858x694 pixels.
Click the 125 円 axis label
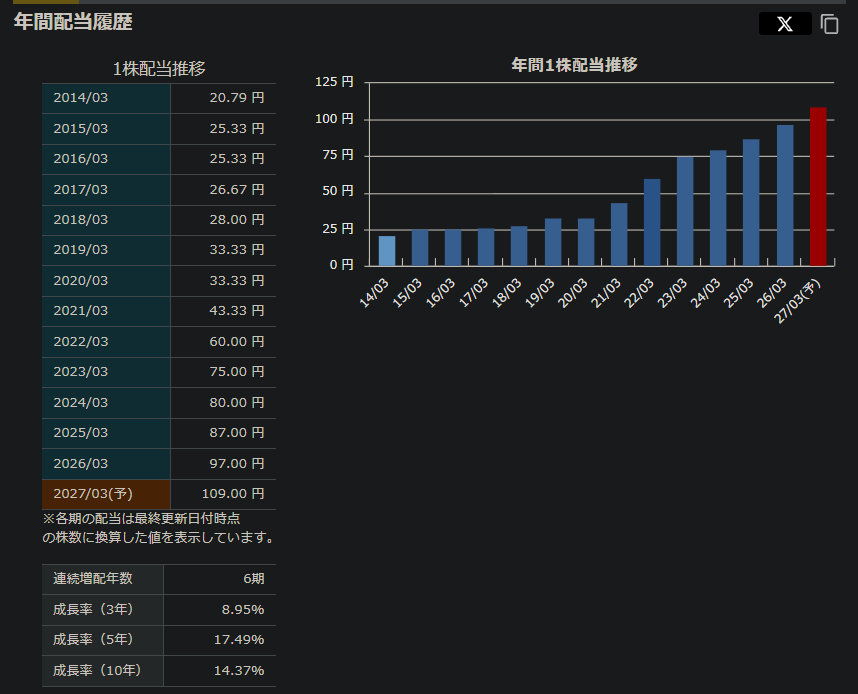pos(334,82)
